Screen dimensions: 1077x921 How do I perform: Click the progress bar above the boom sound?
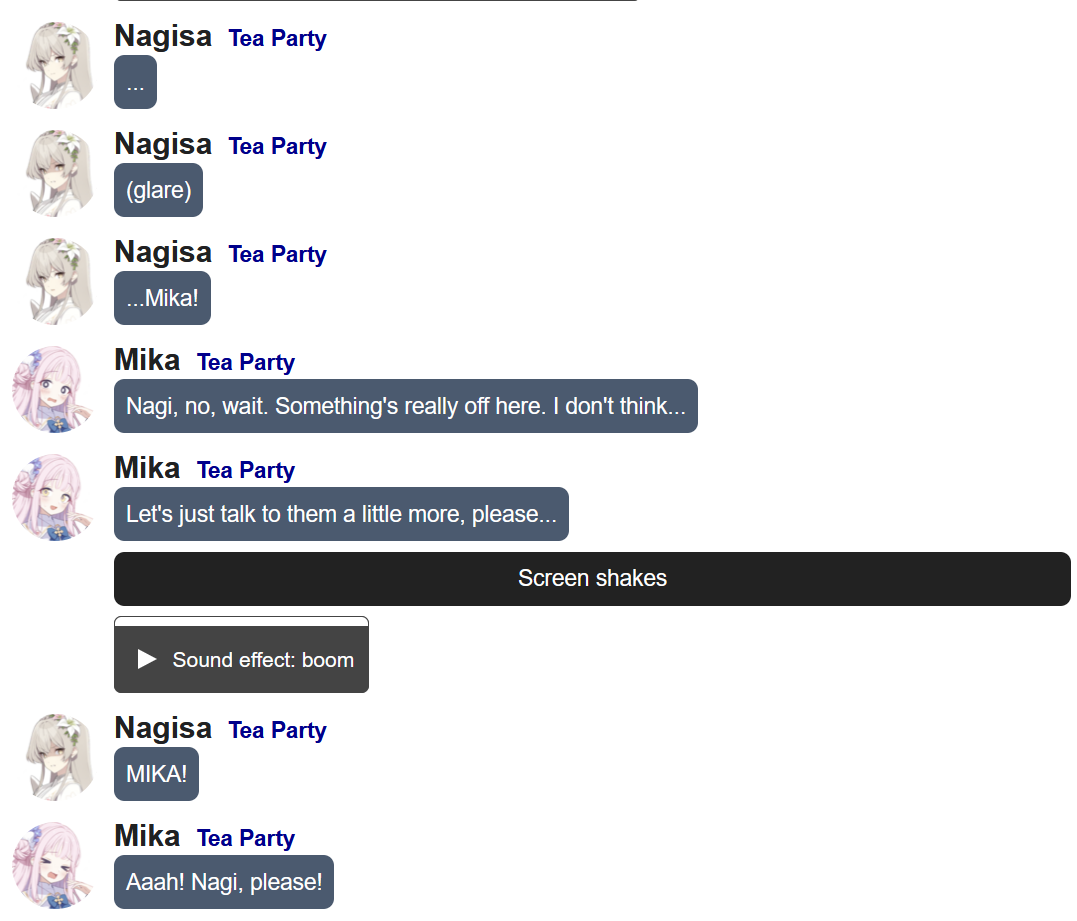click(x=241, y=622)
